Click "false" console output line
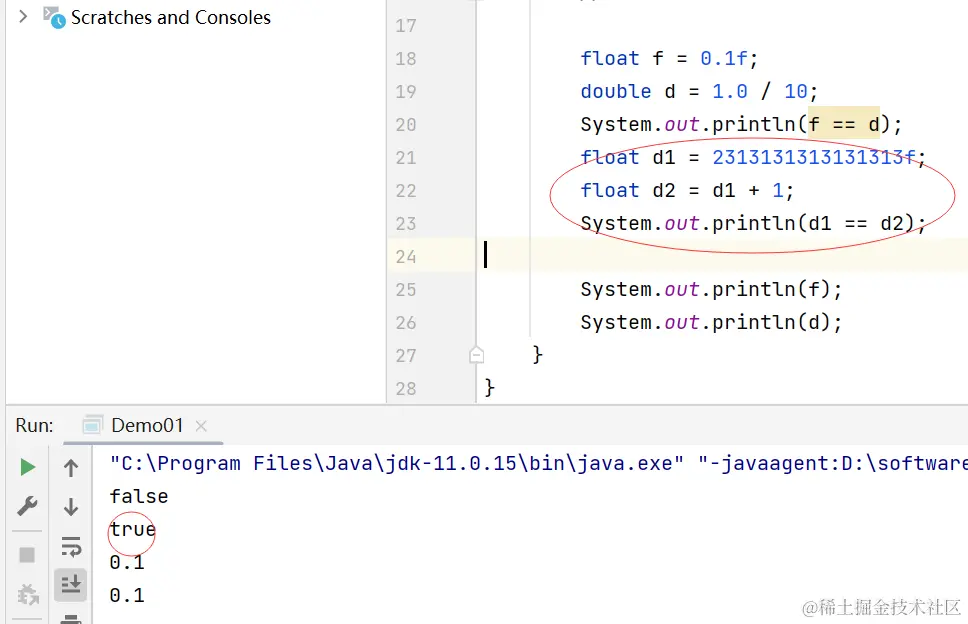 [x=139, y=496]
